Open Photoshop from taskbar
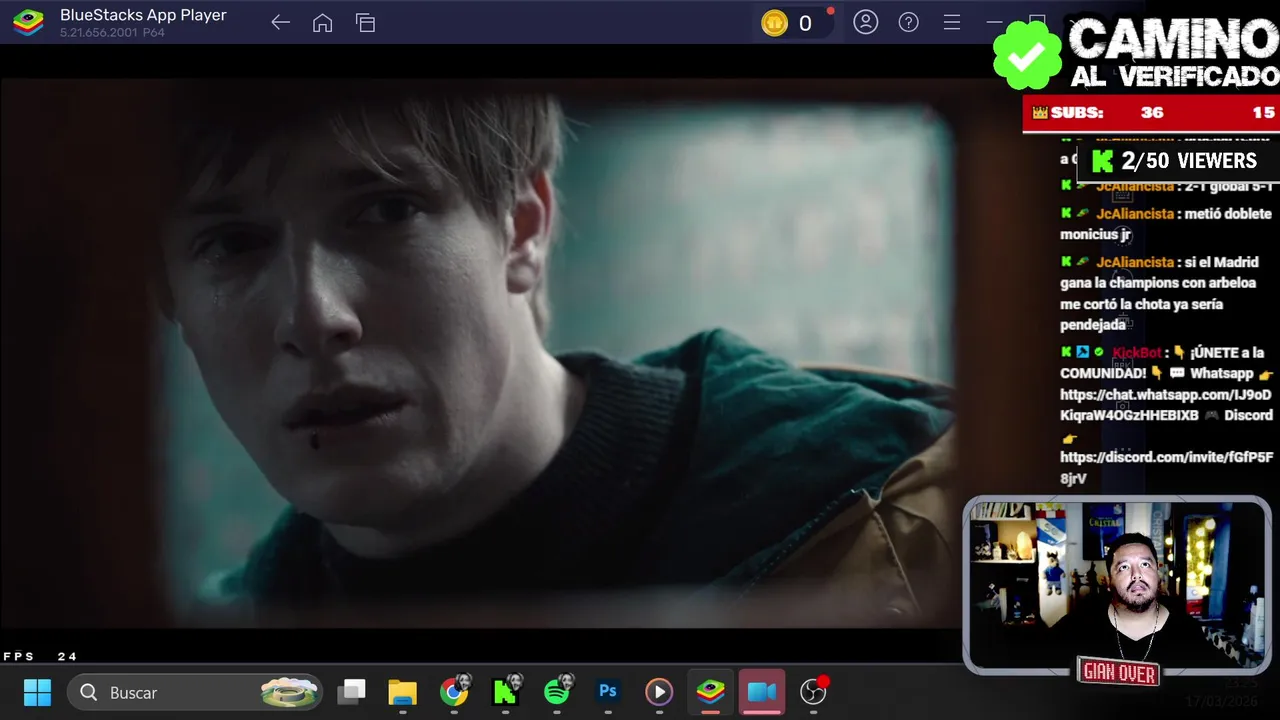The height and width of the screenshot is (720, 1280). coord(608,692)
